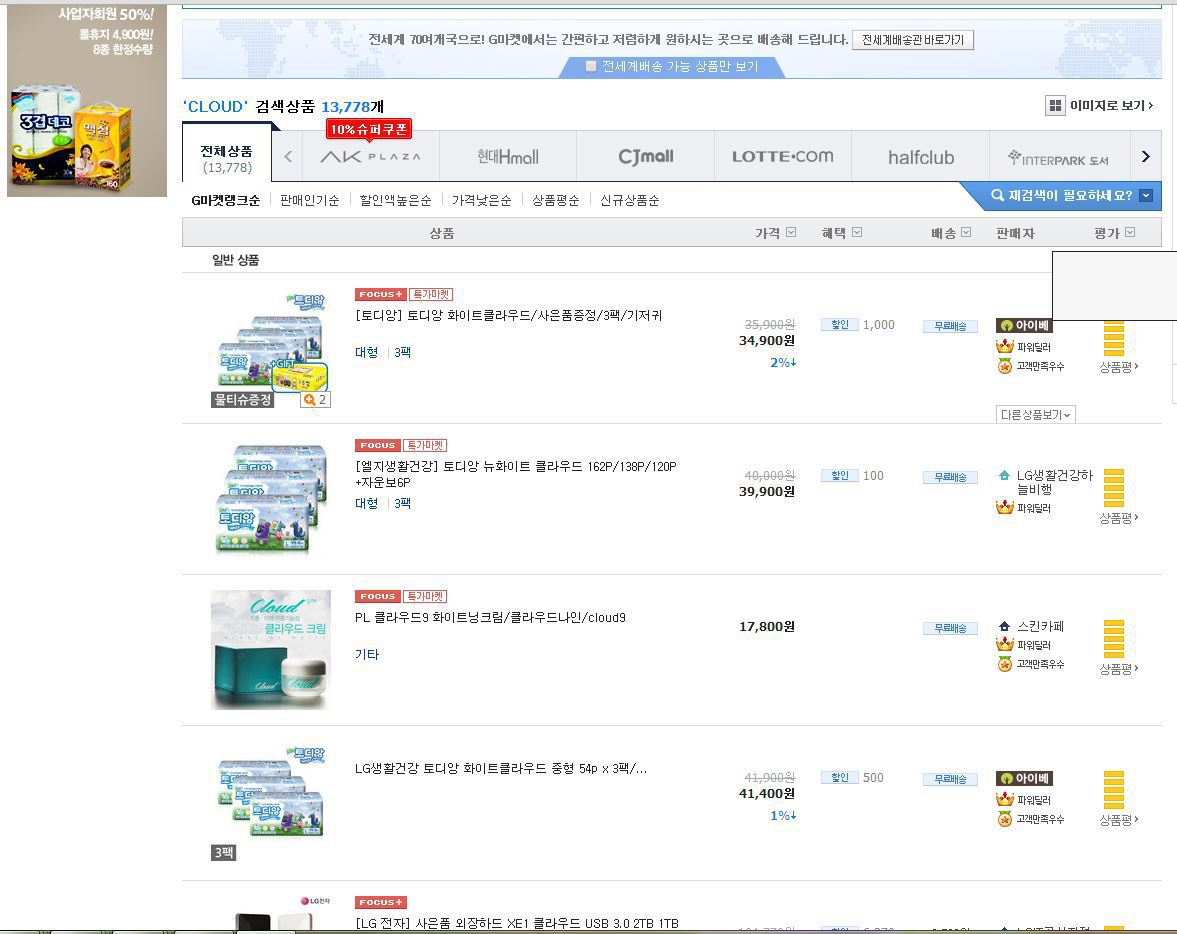Open the CJmall store tab
Screen dimensions: 1177x934
646,157
